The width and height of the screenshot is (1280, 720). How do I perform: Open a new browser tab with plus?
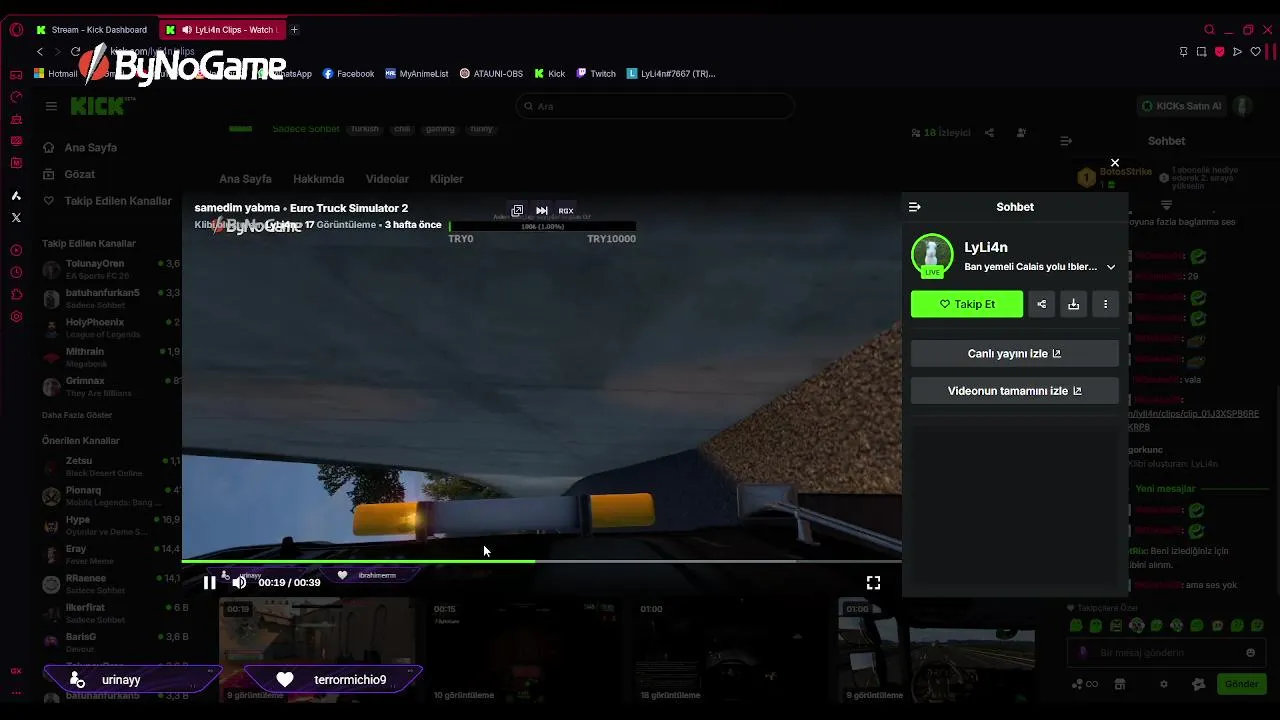(294, 30)
